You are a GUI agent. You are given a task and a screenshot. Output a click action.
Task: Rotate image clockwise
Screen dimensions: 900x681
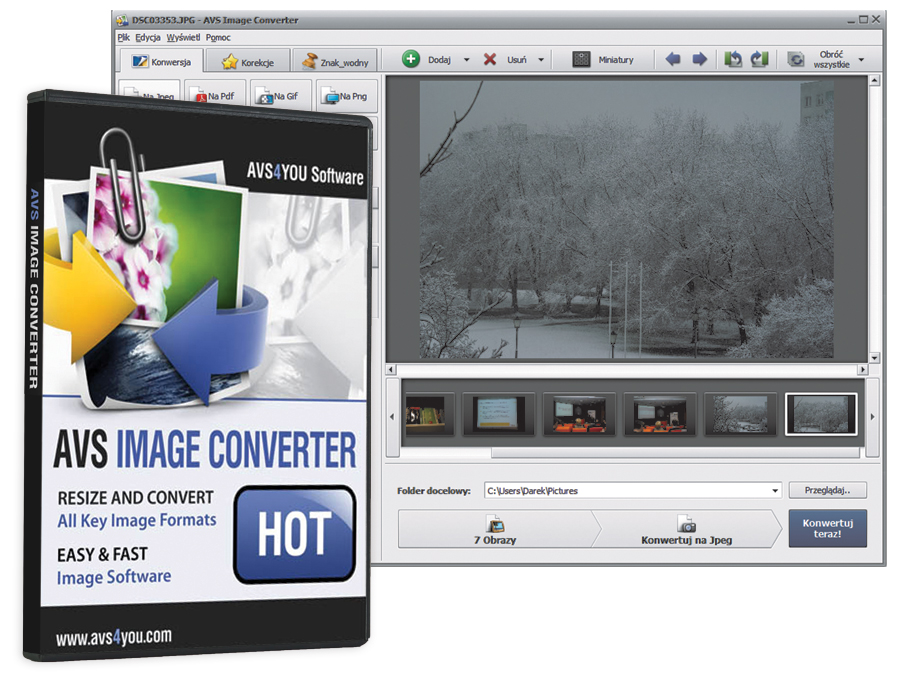(x=758, y=60)
